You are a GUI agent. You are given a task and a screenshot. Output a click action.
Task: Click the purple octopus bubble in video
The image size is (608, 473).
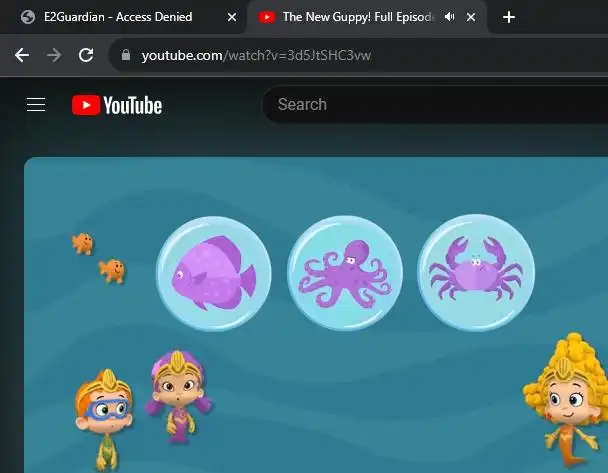345,273
